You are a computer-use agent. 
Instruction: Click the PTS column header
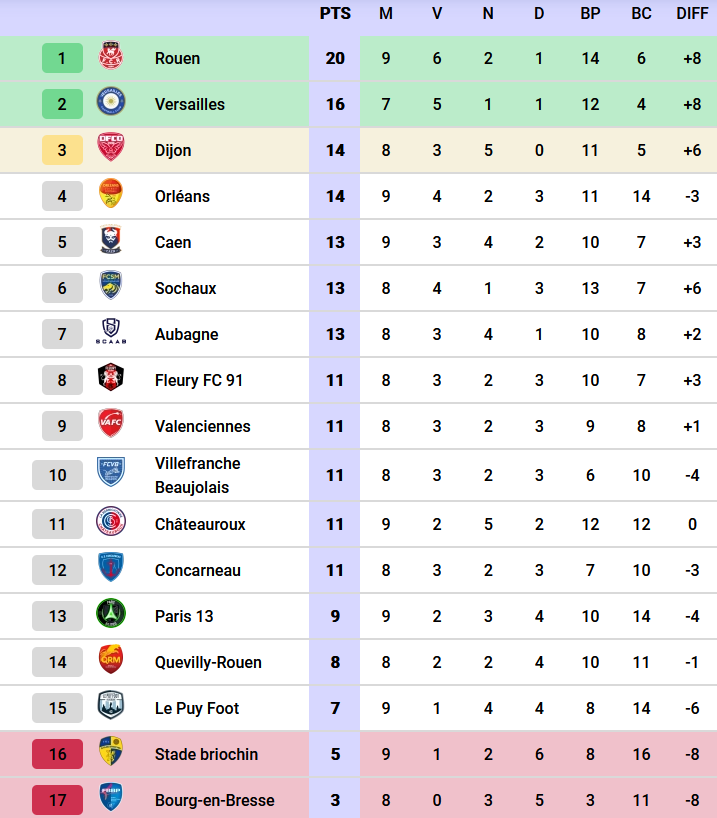click(335, 14)
